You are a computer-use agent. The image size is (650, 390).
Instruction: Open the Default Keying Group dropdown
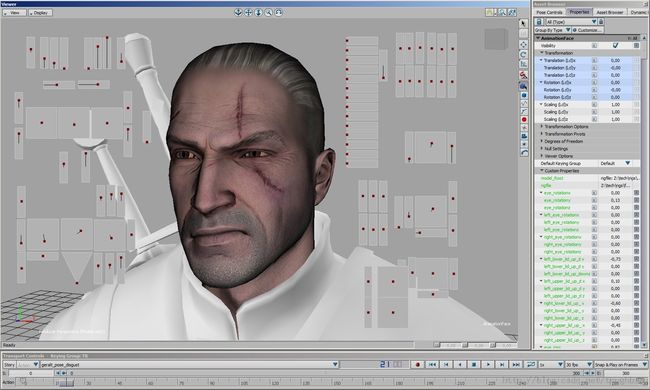point(616,163)
